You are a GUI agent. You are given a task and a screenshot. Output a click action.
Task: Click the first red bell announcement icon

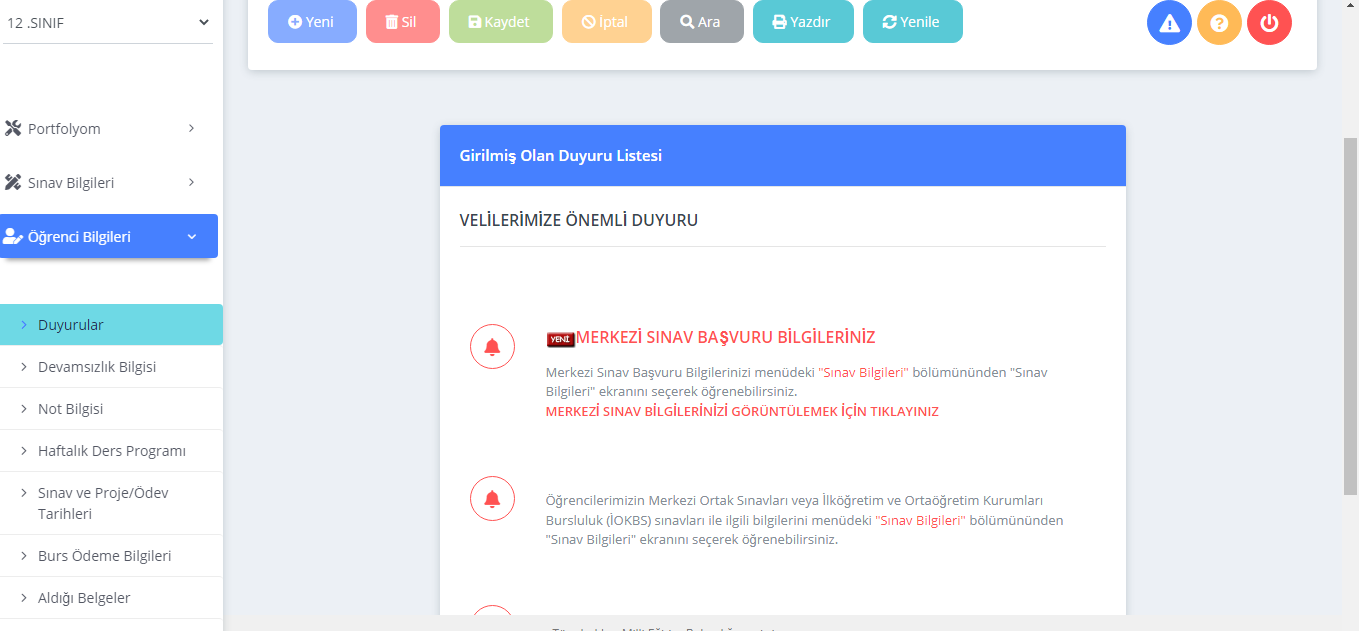(492, 347)
